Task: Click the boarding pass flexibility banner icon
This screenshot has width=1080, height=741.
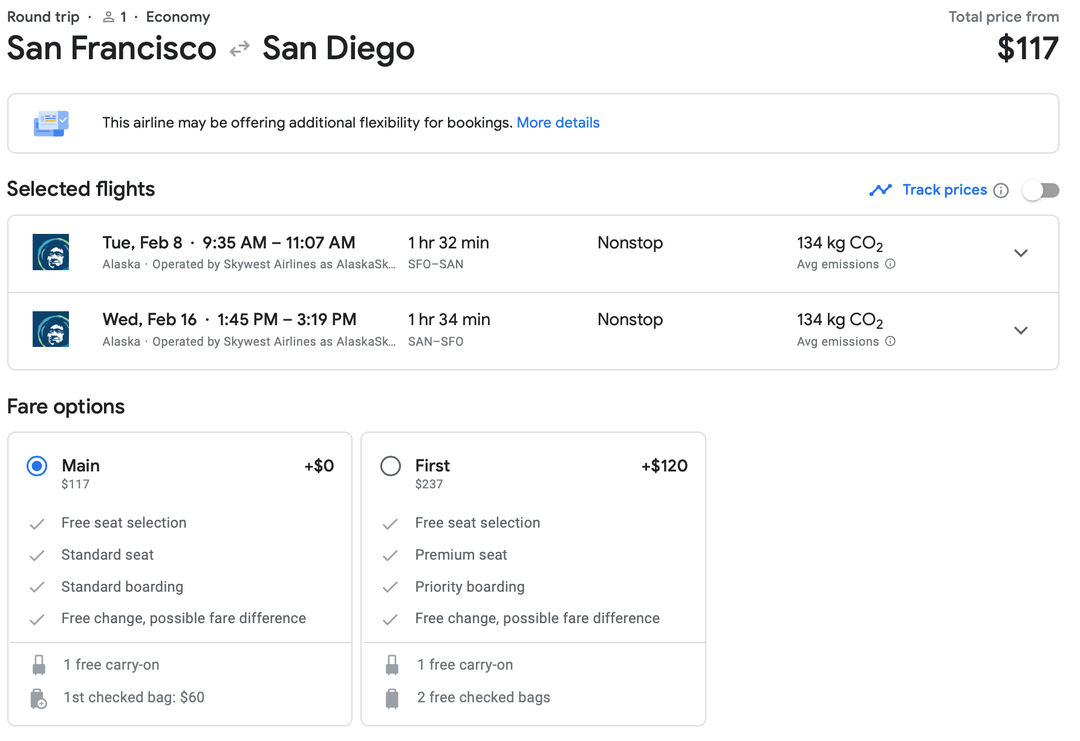Action: pyautogui.click(x=49, y=122)
